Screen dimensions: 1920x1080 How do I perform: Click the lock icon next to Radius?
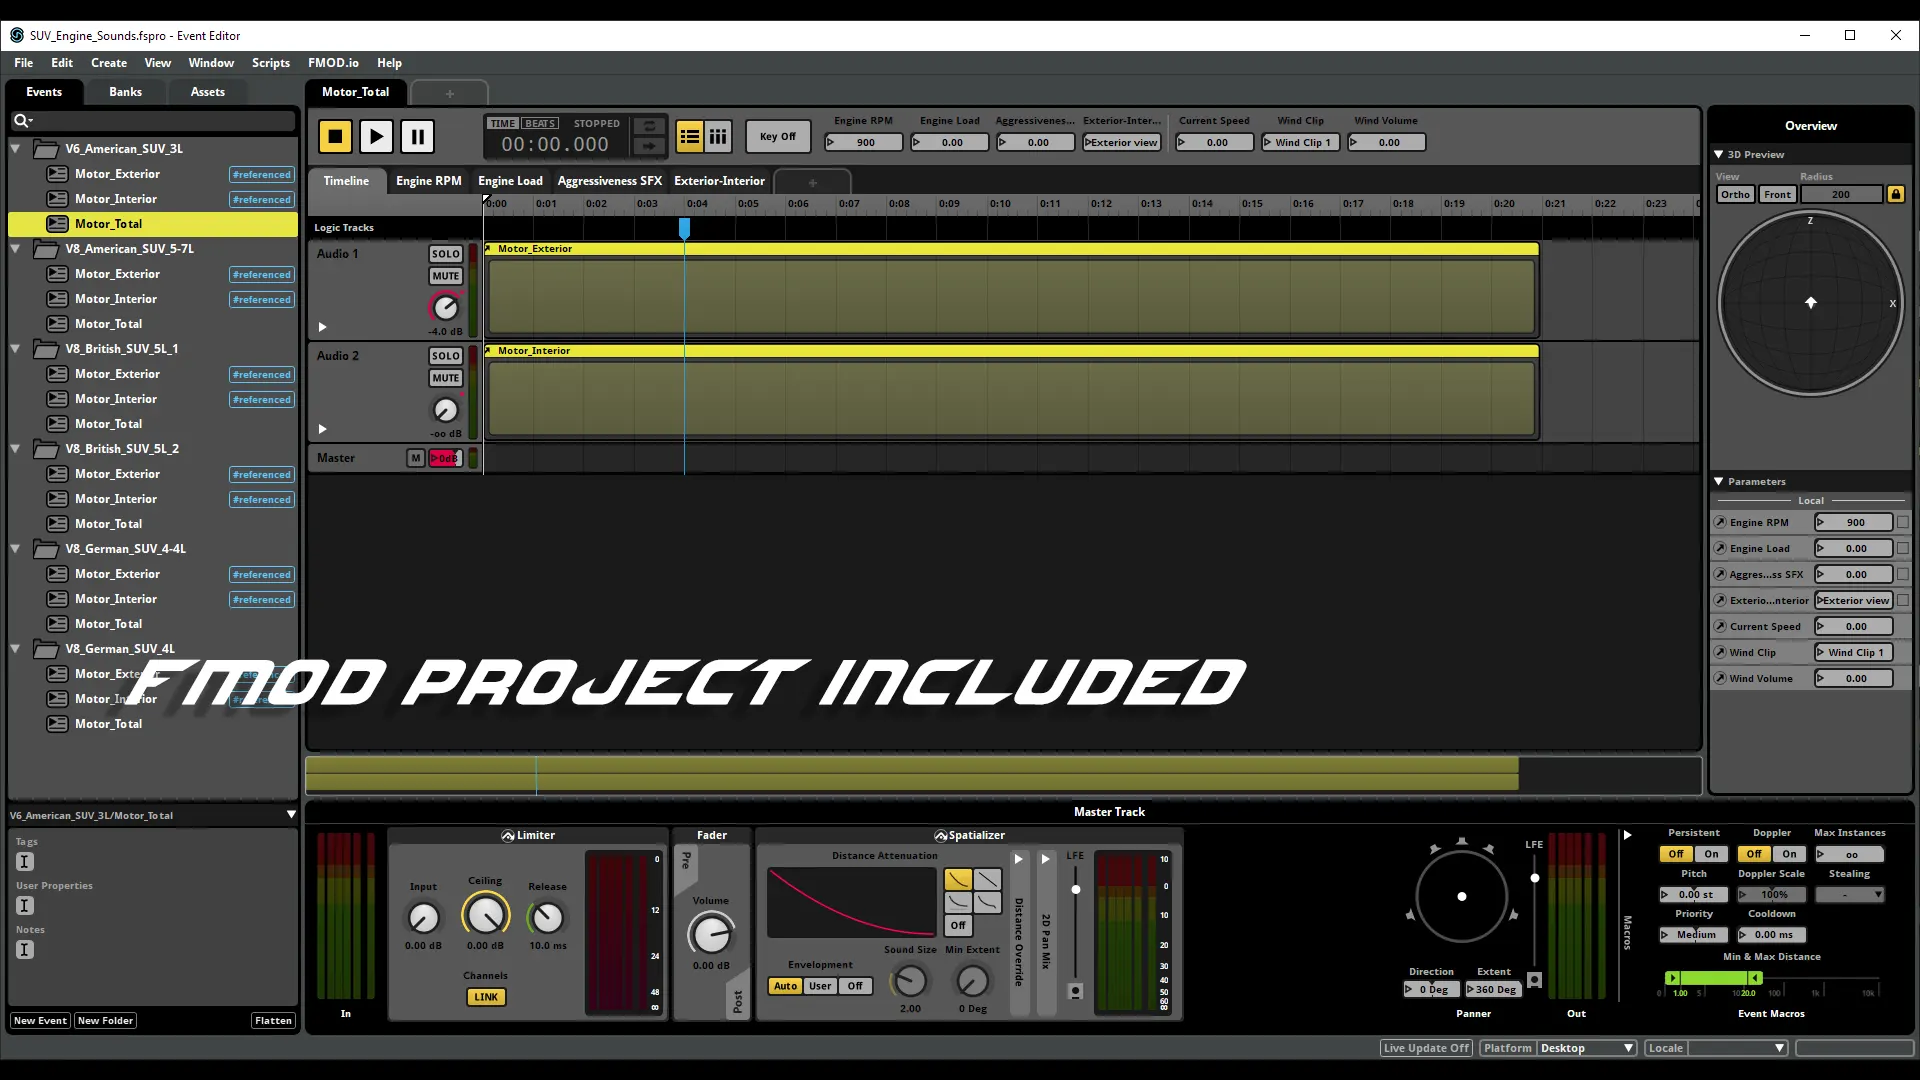point(1895,194)
